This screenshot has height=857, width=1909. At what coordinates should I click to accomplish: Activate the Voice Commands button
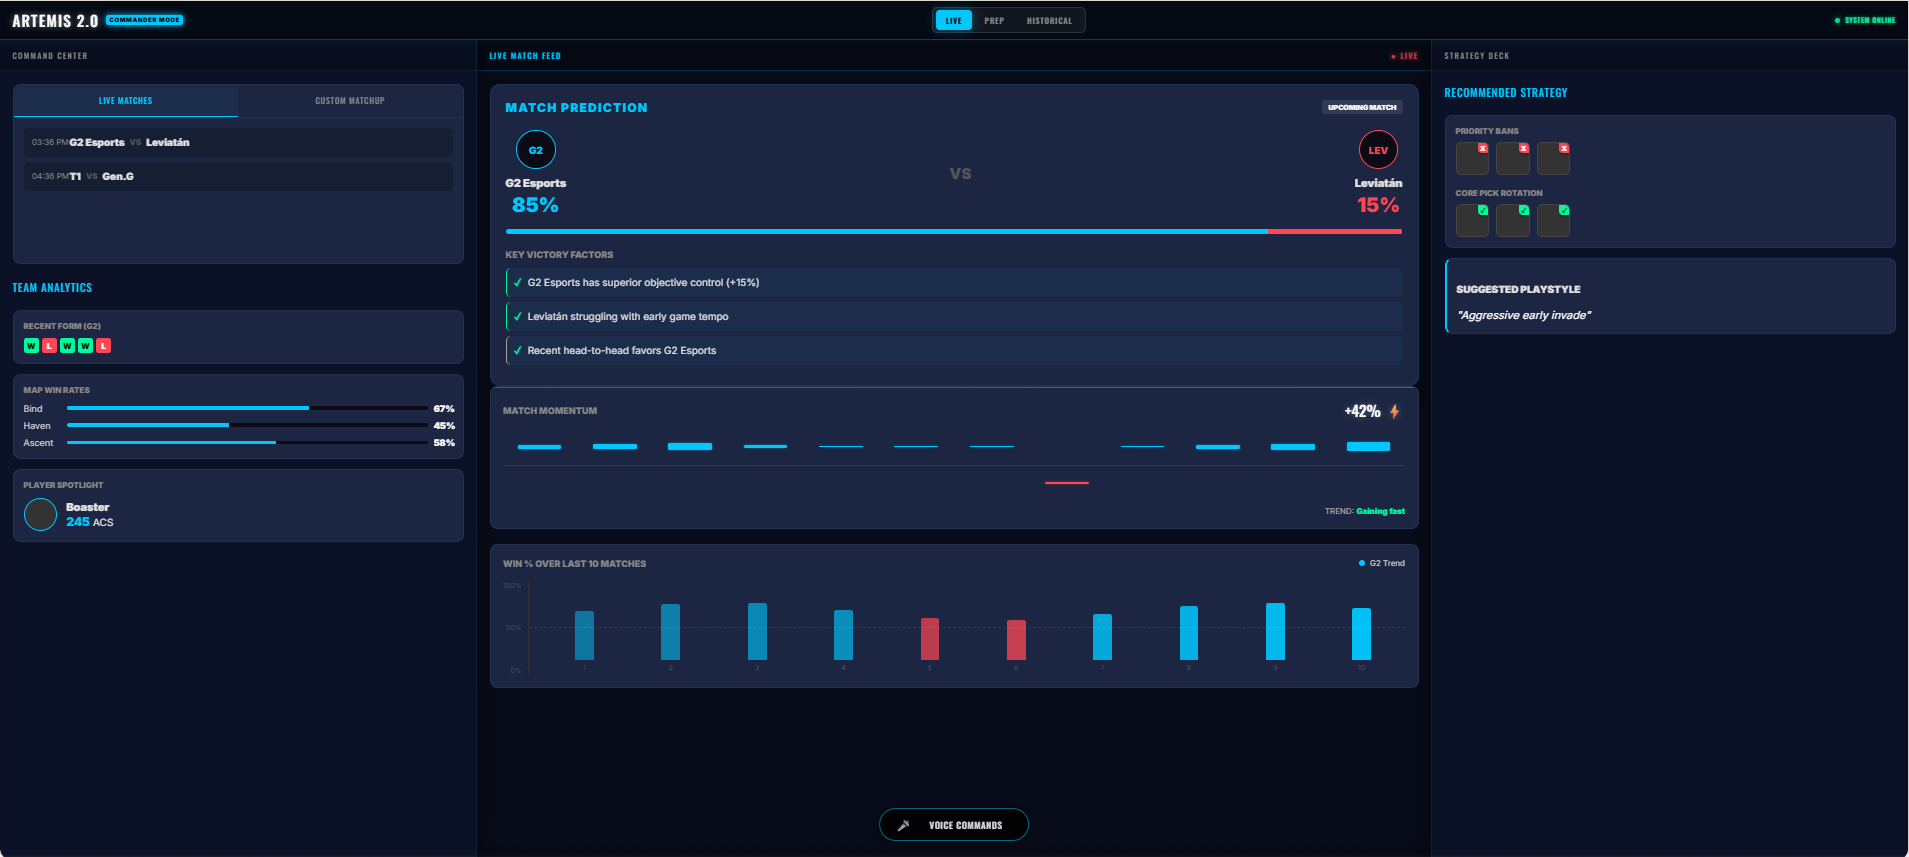coord(954,825)
